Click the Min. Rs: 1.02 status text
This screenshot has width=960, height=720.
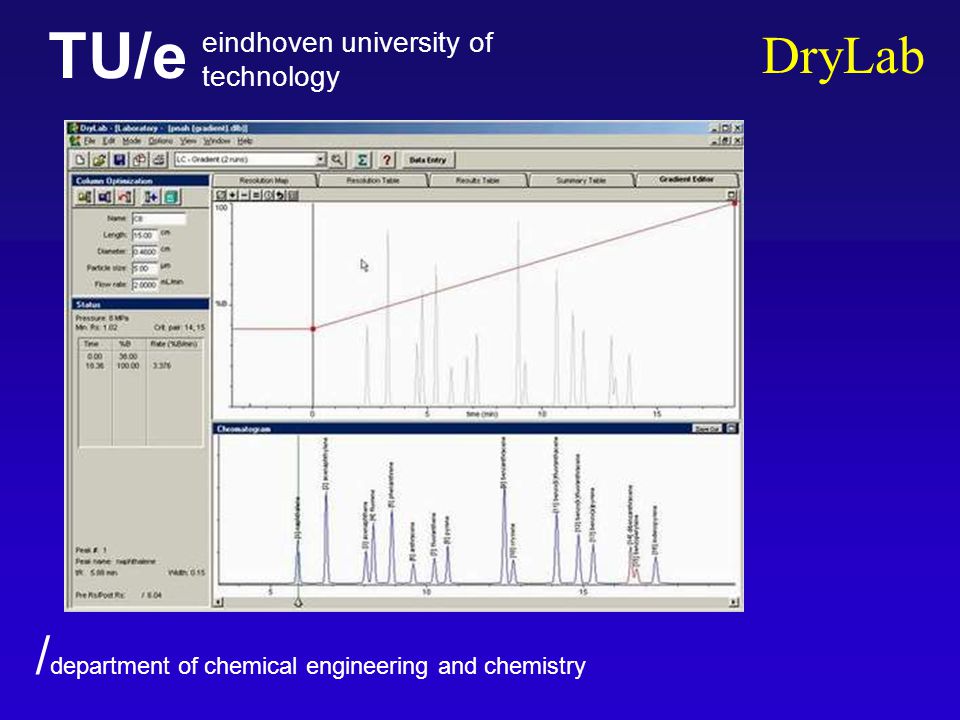point(97,328)
